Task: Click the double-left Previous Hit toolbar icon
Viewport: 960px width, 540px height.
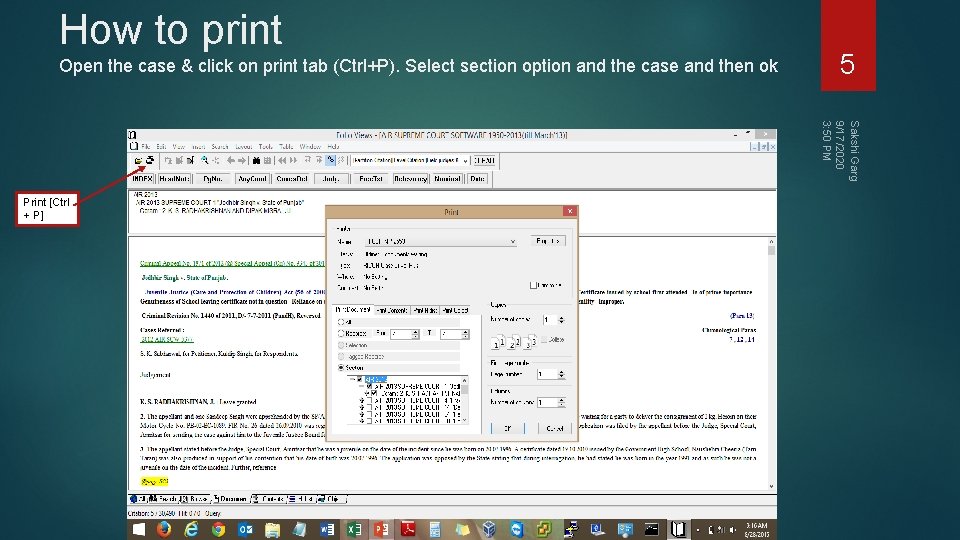Action: click(x=282, y=160)
